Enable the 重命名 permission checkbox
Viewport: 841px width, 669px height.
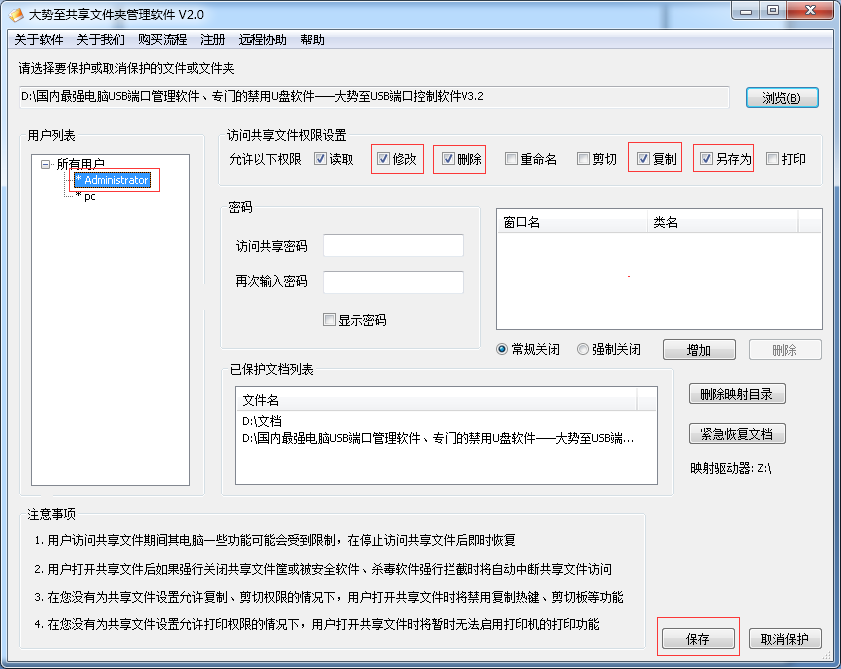pyautogui.click(x=512, y=159)
